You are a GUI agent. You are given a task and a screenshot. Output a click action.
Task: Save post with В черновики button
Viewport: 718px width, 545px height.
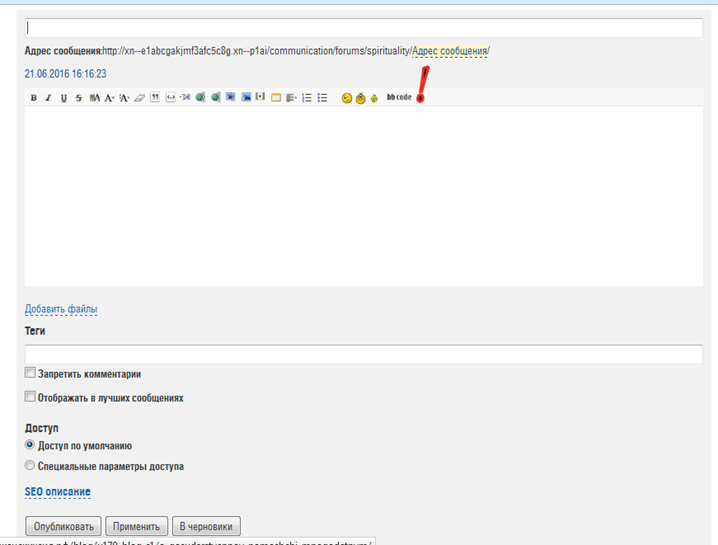(206, 526)
